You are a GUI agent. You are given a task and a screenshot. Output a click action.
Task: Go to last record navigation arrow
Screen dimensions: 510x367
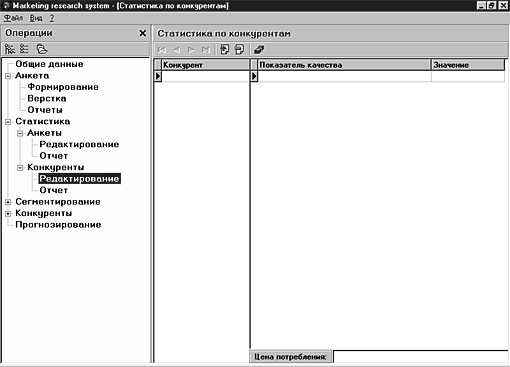click(206, 50)
